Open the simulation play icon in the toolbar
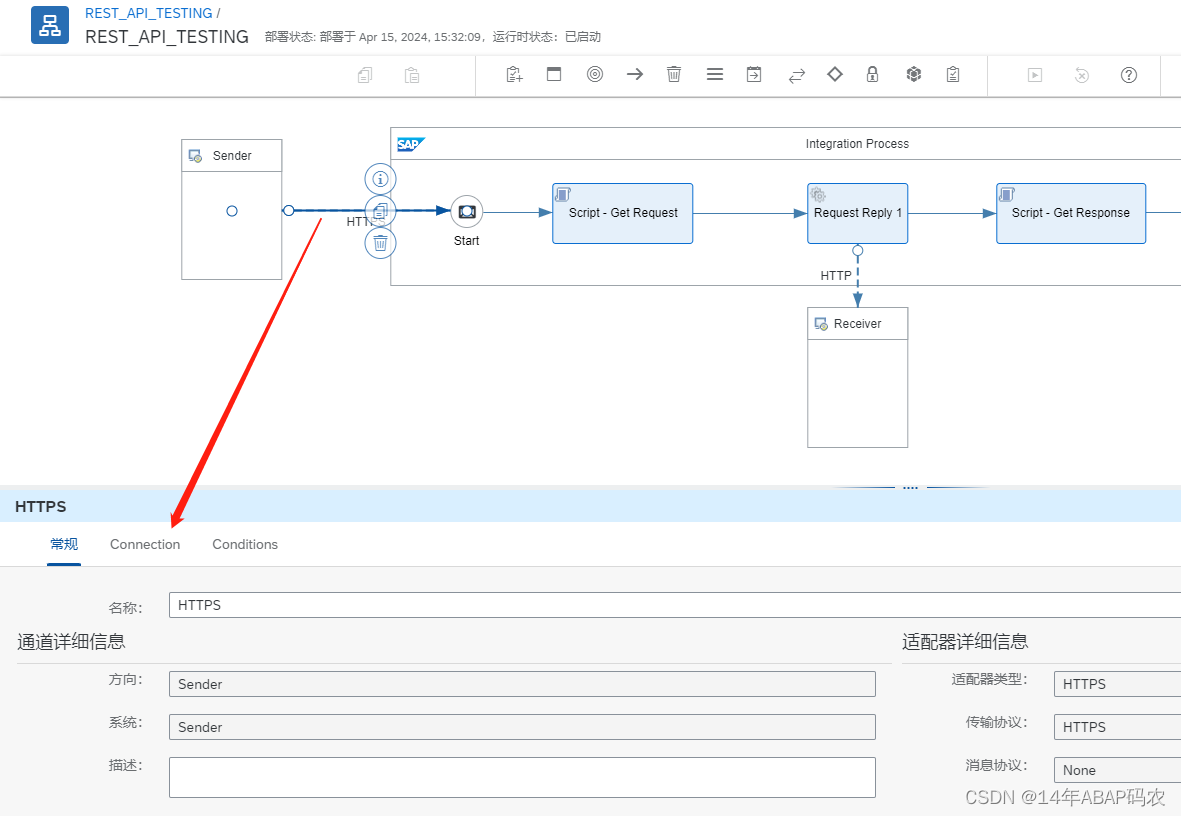 [x=1034, y=74]
